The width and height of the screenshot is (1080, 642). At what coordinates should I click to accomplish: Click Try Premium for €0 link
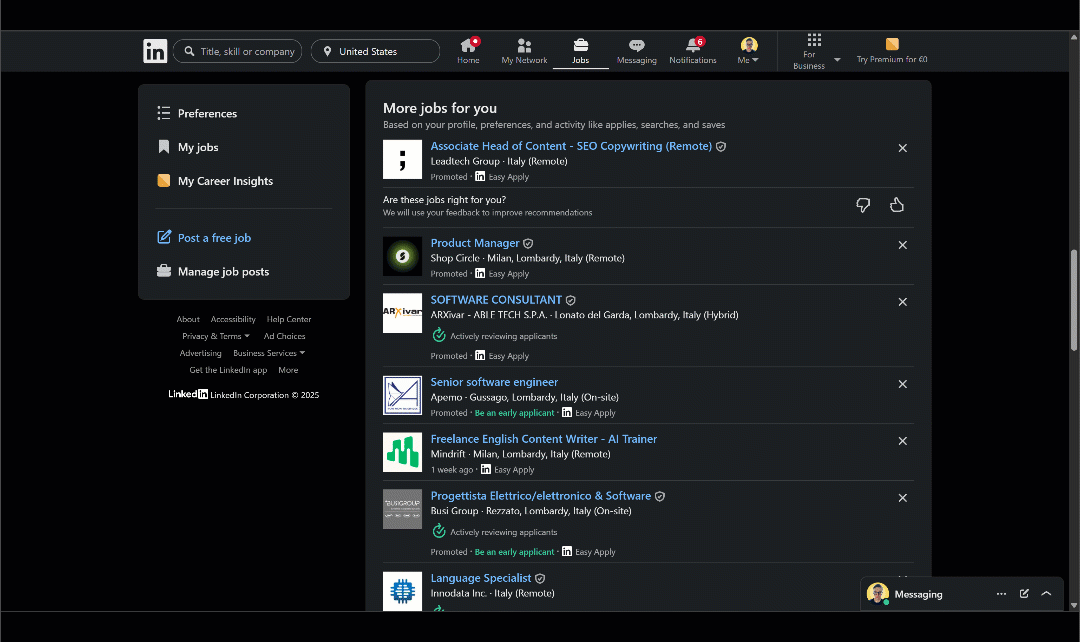pos(892,51)
